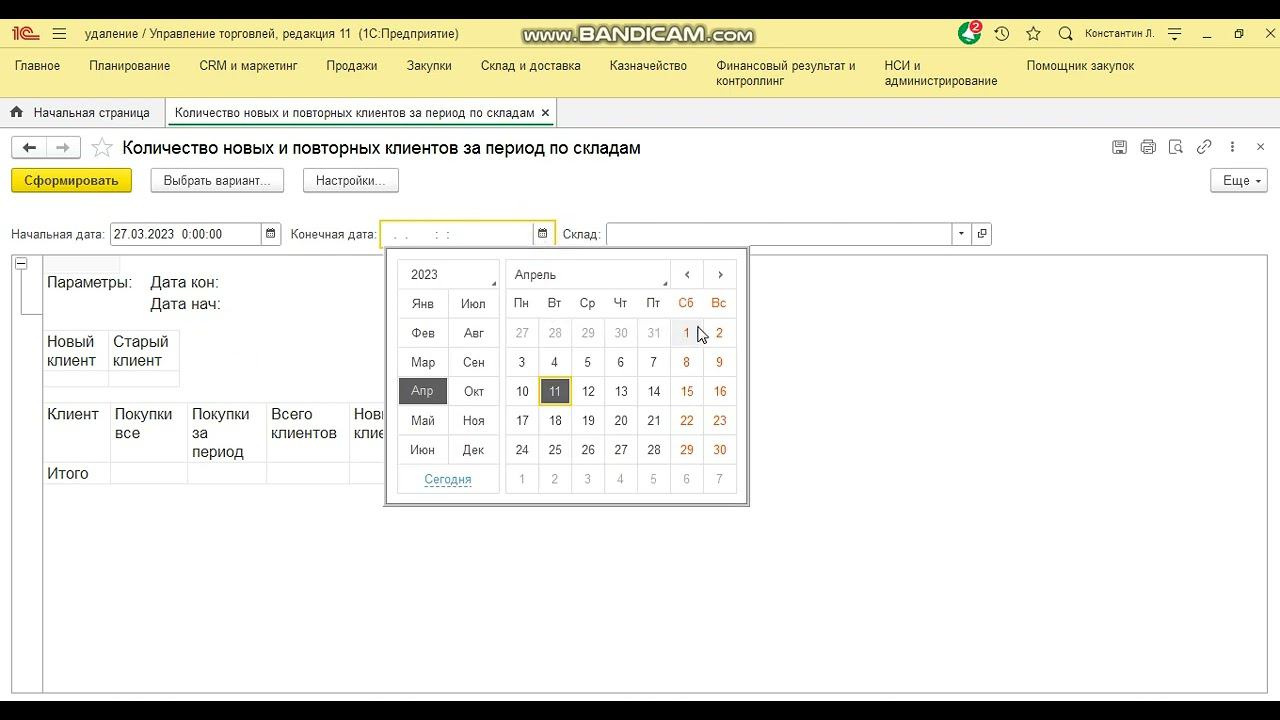Screen dimensions: 1280x720
Task: Click the 1C logo icon
Action: tap(25, 33)
